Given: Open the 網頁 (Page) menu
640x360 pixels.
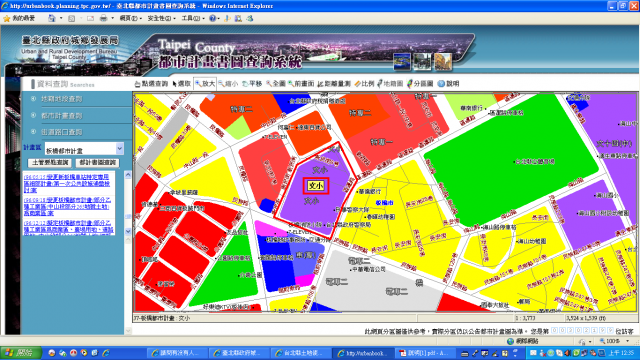Looking at the screenshot, I should pyautogui.click(x=131, y=18).
